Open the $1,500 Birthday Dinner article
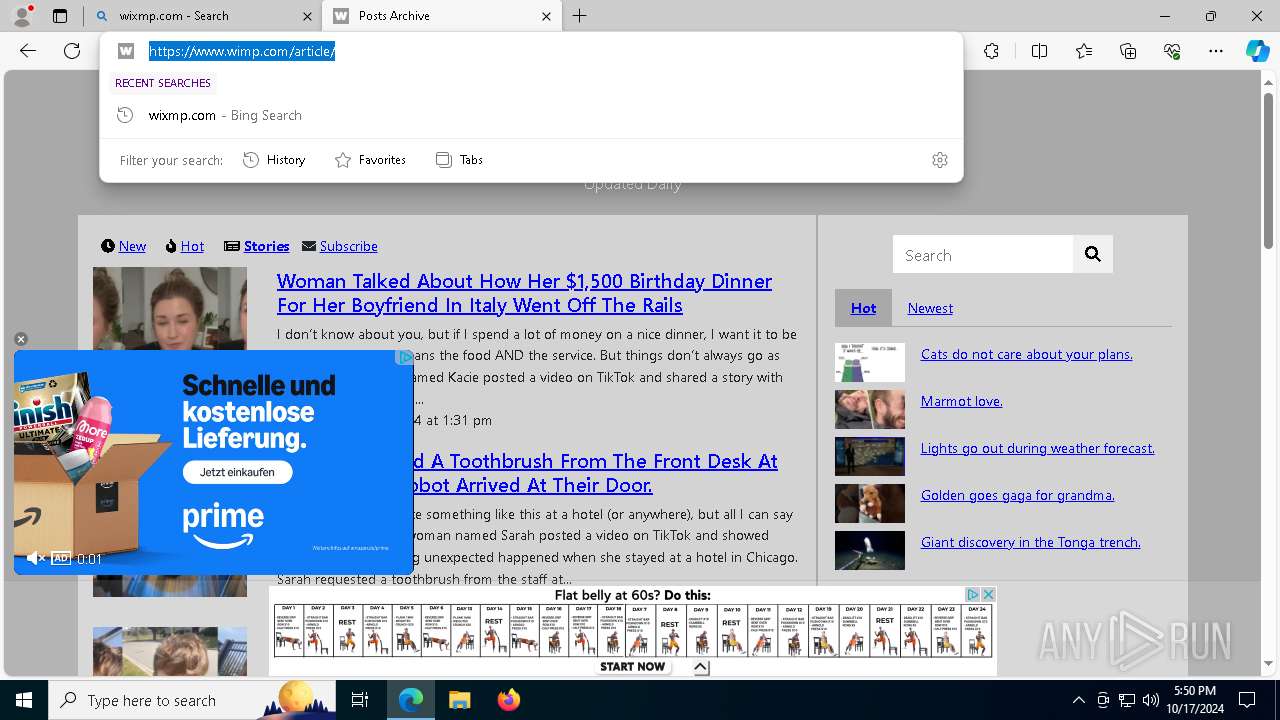This screenshot has width=1280, height=720. pyautogui.click(x=524, y=293)
